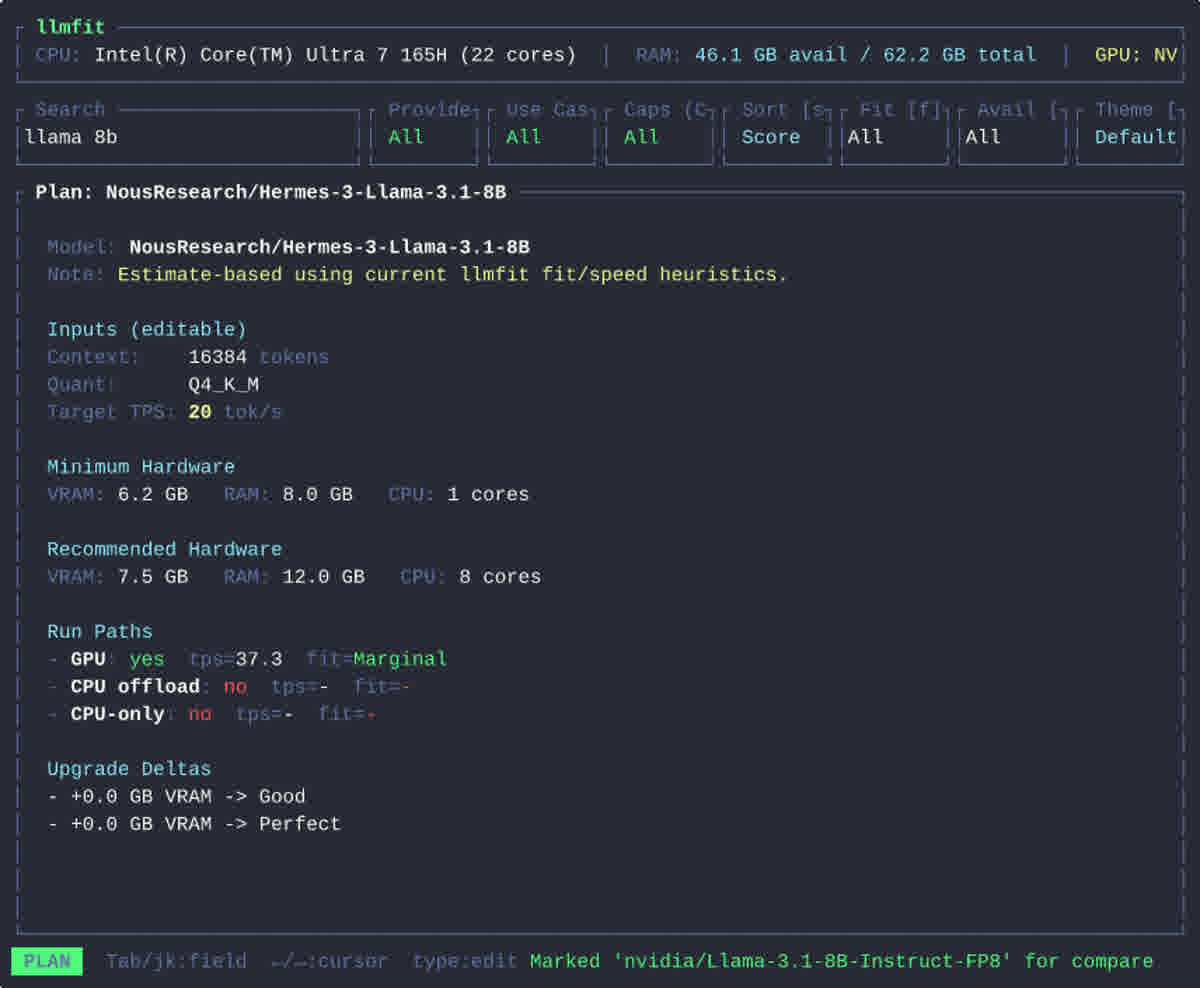
Task: Click the 'GPU: NV' entry in the header
Action: point(1136,55)
